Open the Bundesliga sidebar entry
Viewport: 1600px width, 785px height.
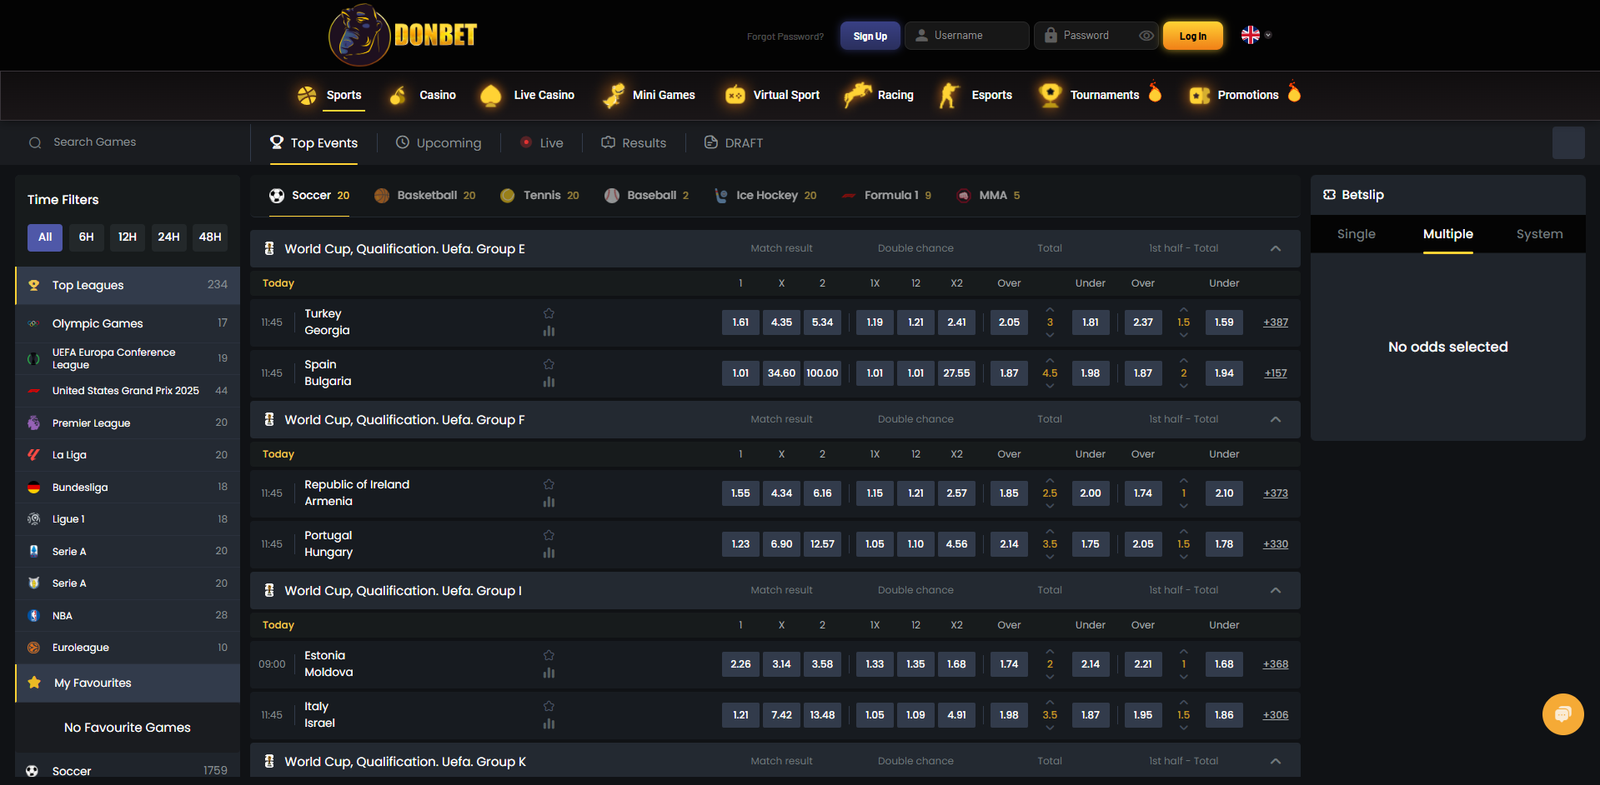(x=127, y=487)
